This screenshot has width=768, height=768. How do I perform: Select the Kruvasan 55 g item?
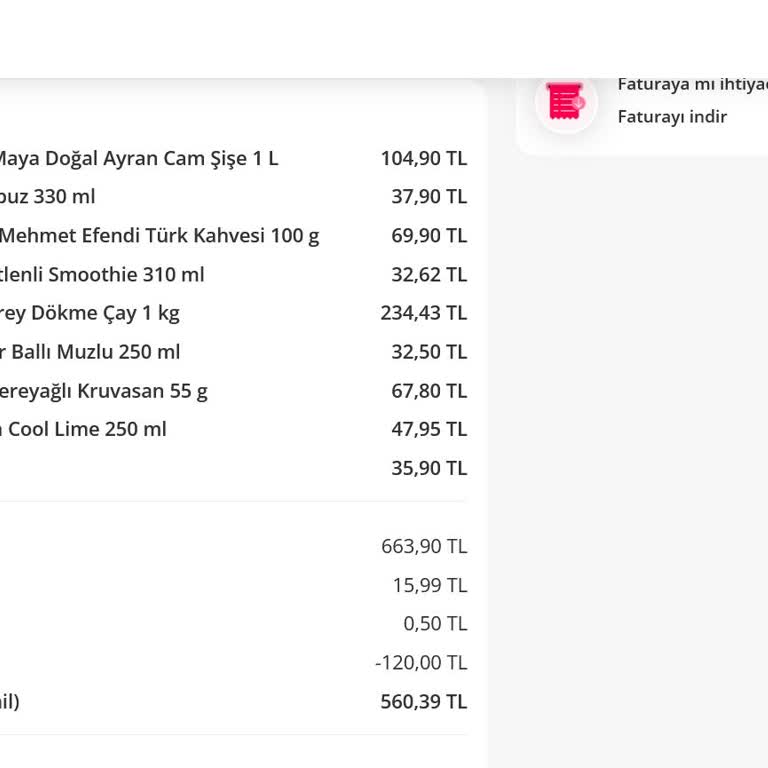[x=104, y=391]
